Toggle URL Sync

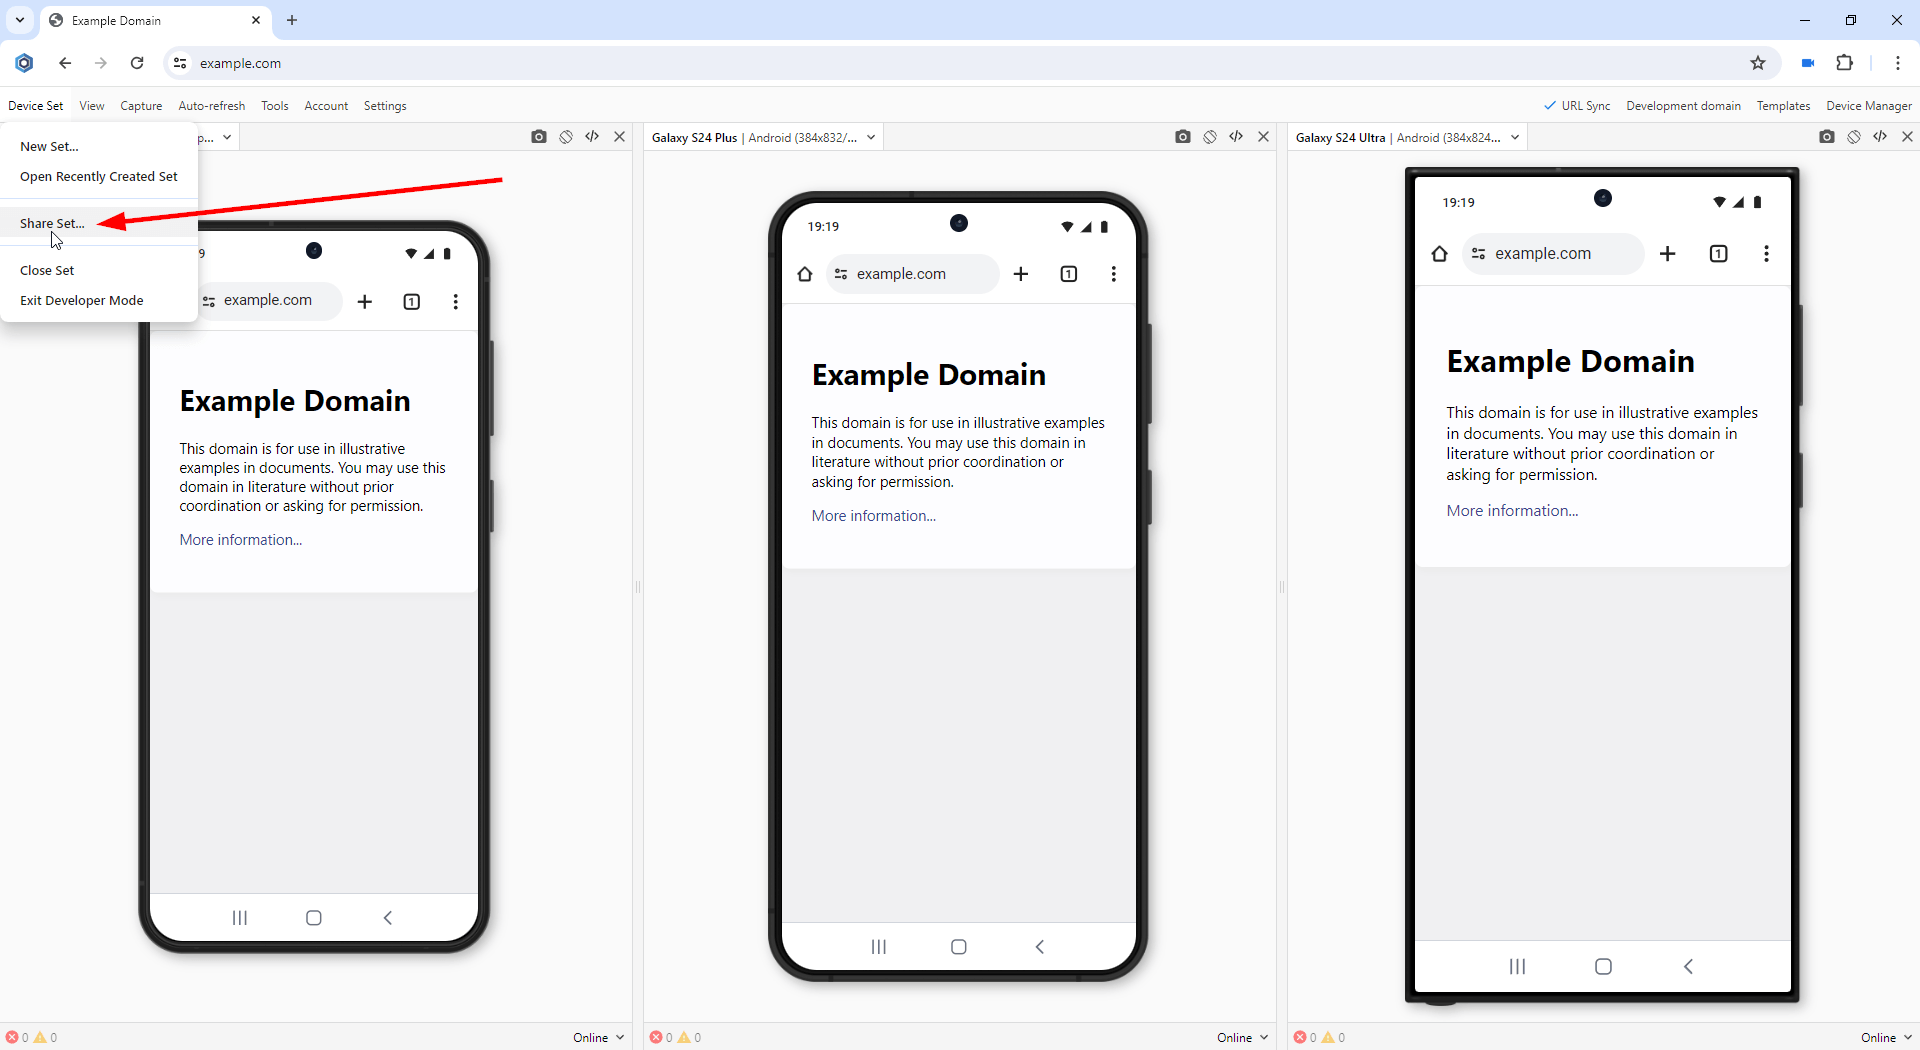coord(1578,105)
